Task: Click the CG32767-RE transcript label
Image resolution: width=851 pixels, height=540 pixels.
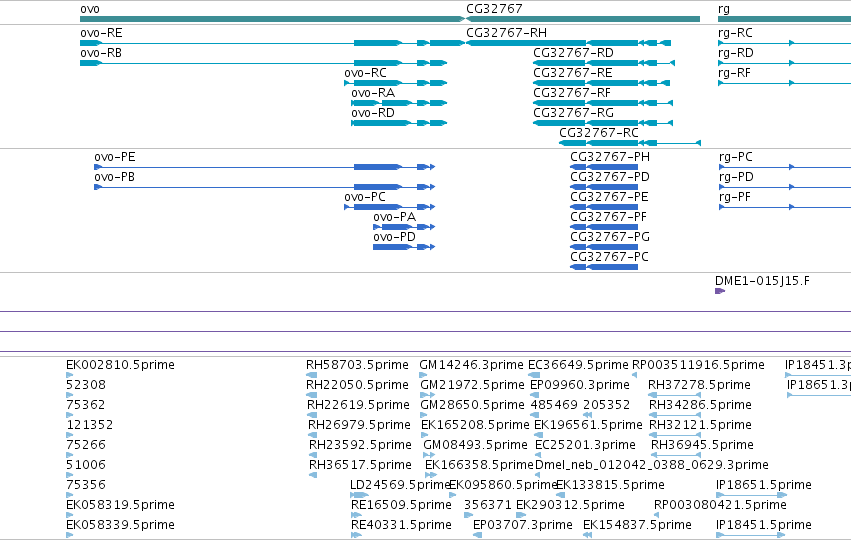Action: click(x=573, y=73)
